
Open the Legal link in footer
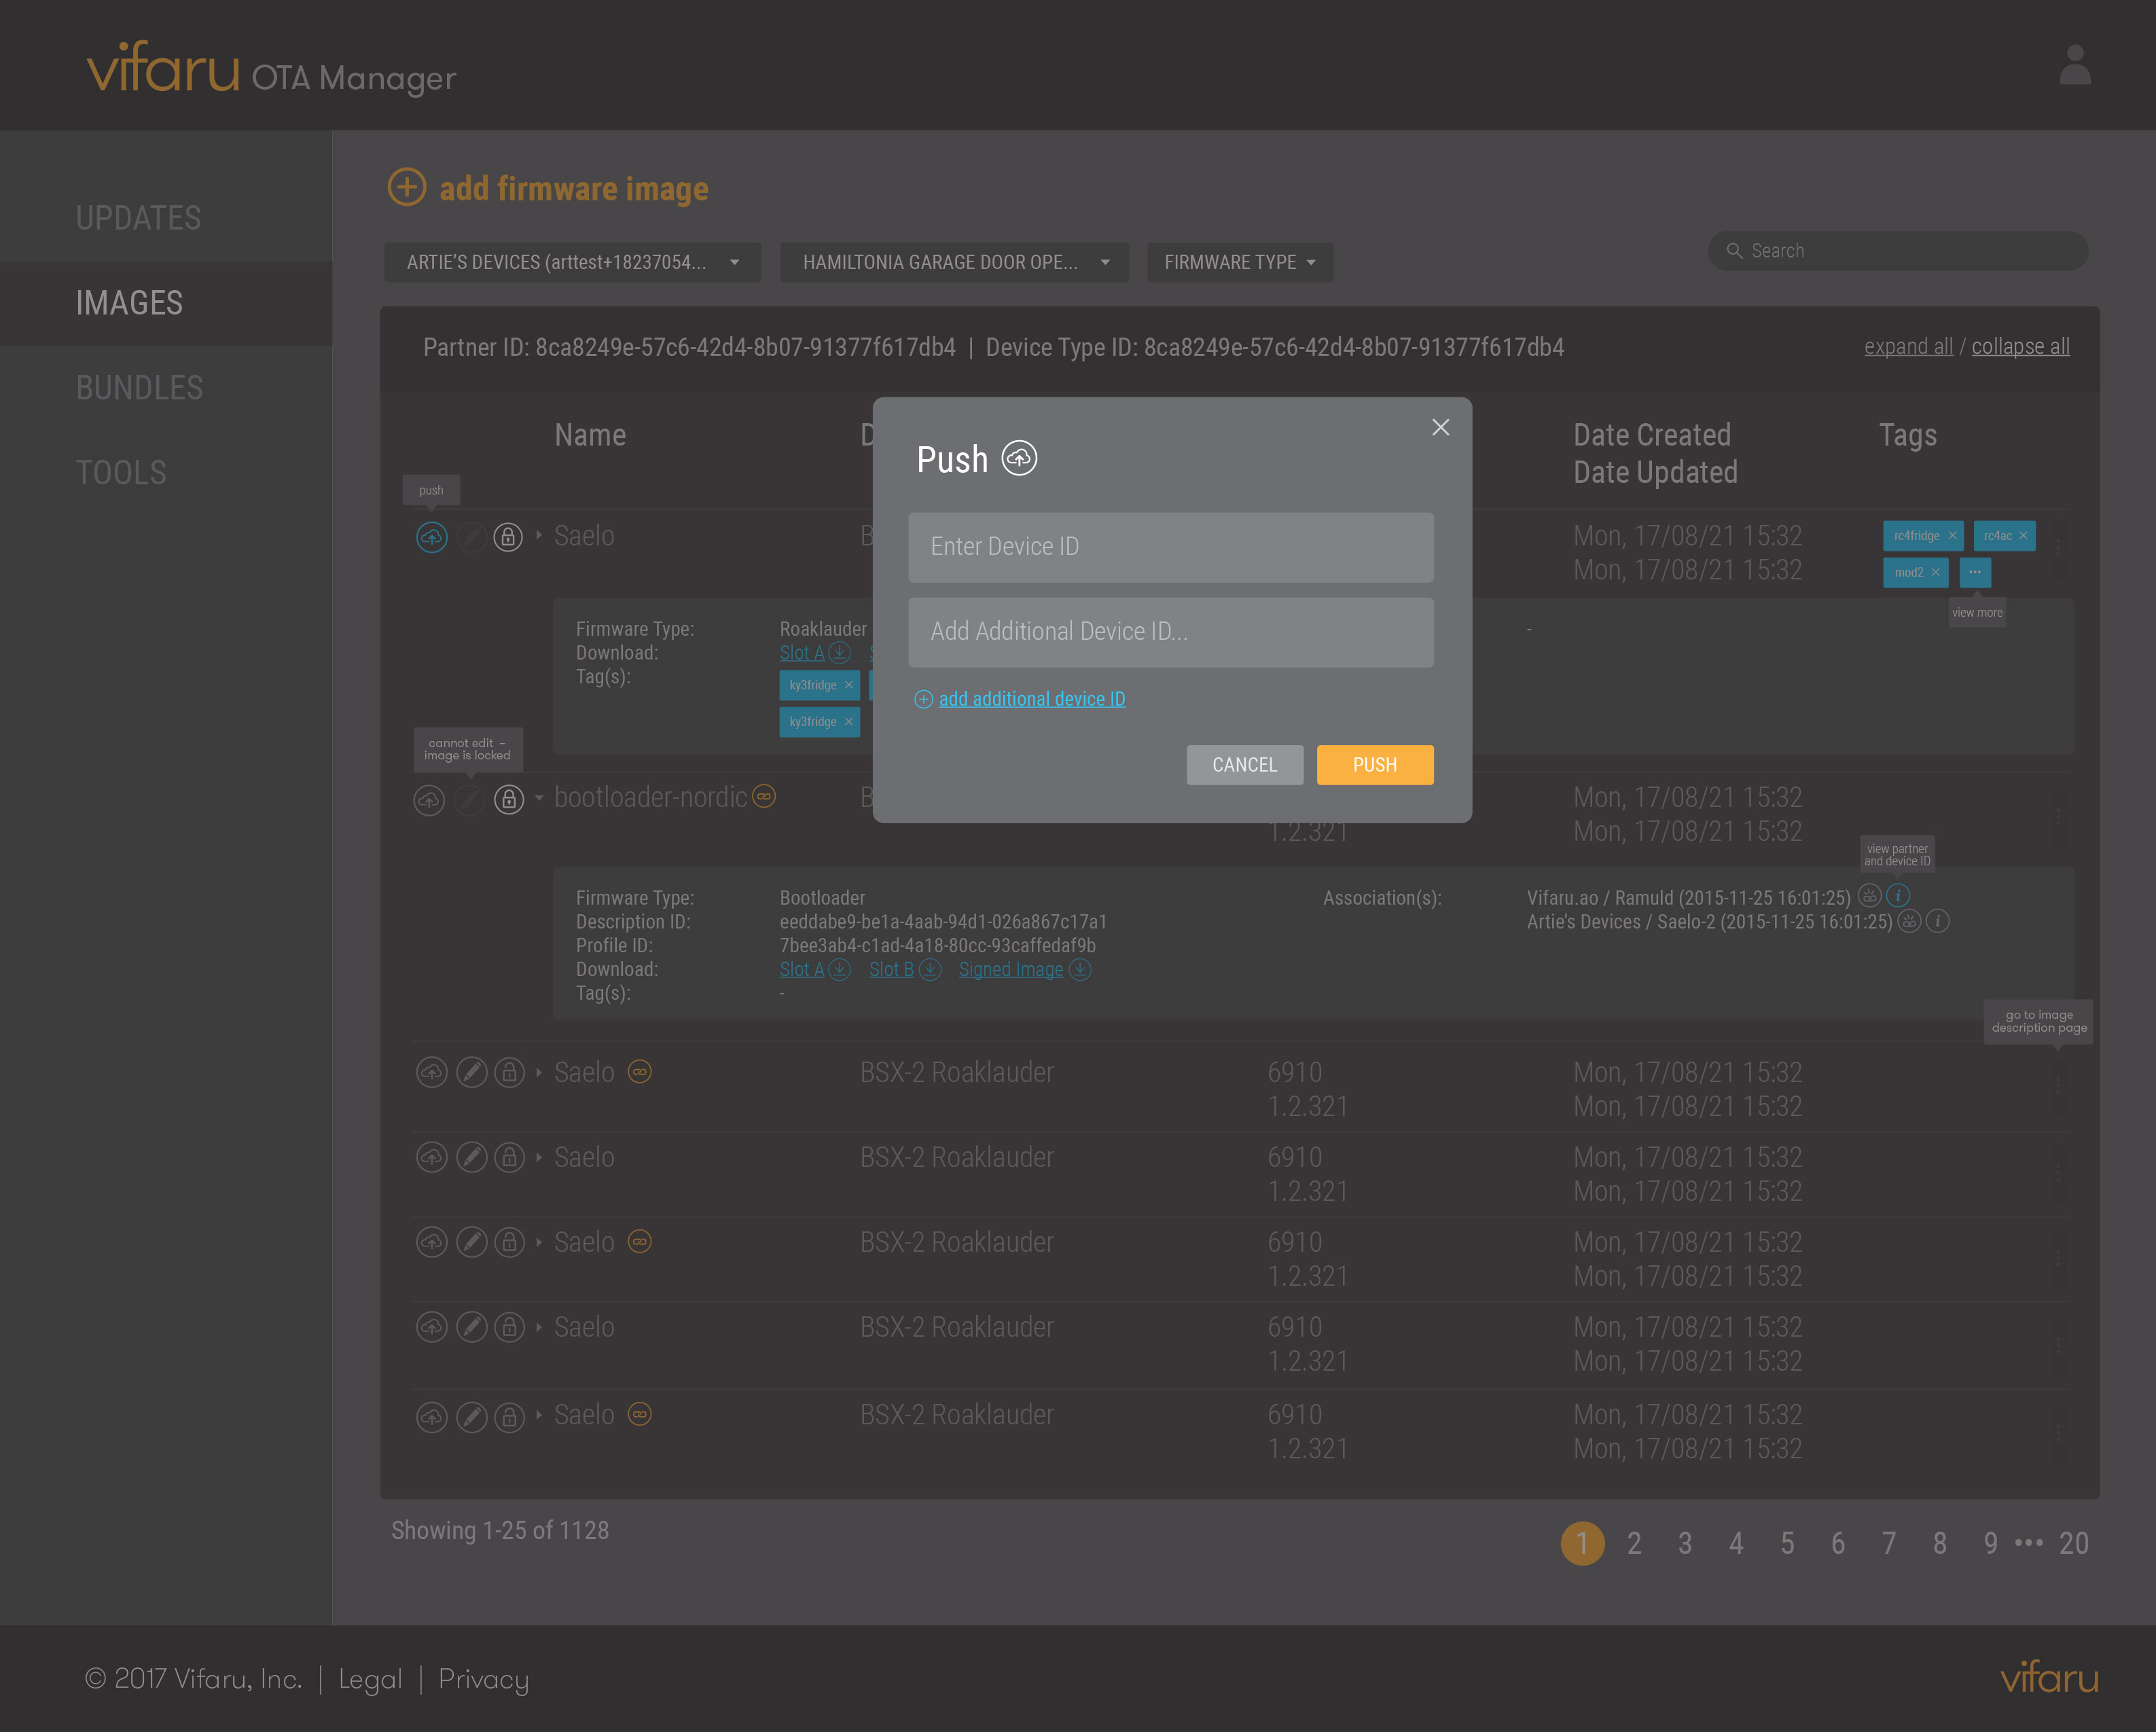(x=370, y=1679)
